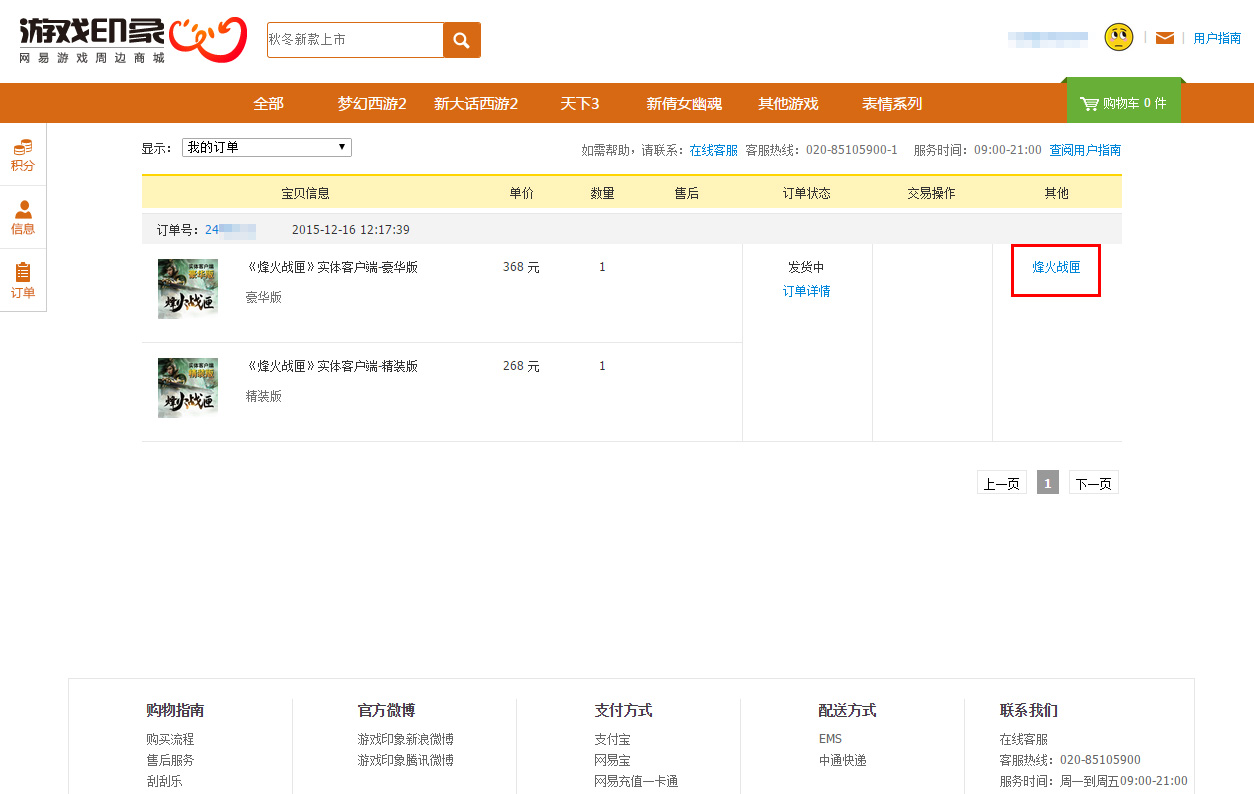Open the green 购物车 shopping cart
This screenshot has height=794, width=1254.
tap(1124, 103)
